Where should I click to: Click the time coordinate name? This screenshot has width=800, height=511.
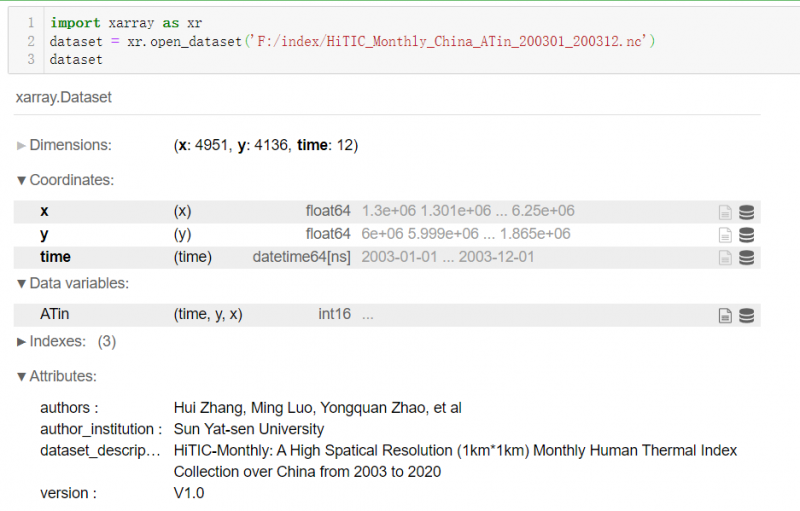click(x=55, y=257)
